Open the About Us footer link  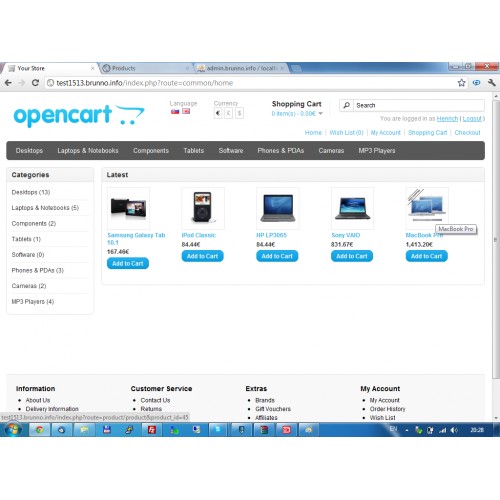(x=38, y=400)
